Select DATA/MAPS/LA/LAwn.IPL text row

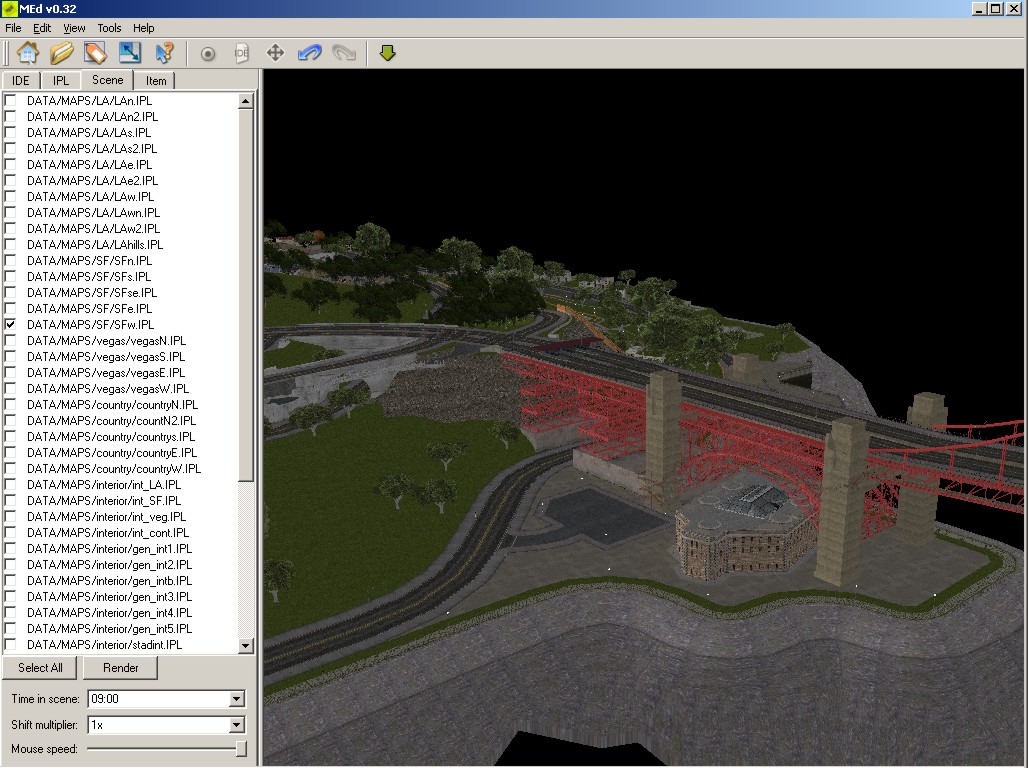pos(93,212)
